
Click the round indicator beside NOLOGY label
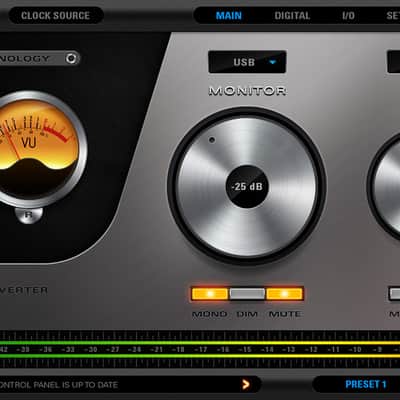click(71, 58)
